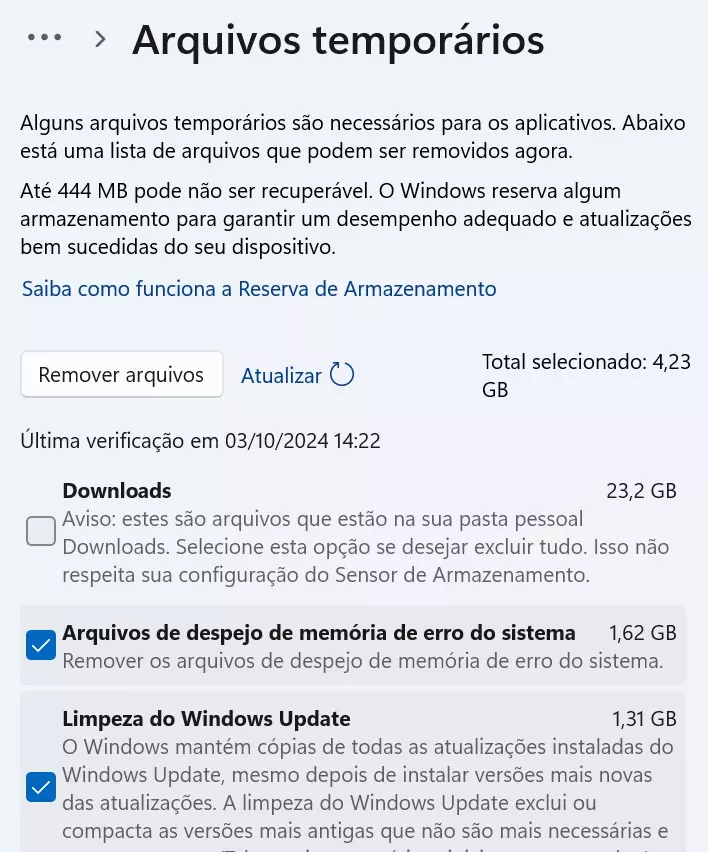Select Arquivos de despejo de memória heading

pyautogui.click(x=319, y=632)
